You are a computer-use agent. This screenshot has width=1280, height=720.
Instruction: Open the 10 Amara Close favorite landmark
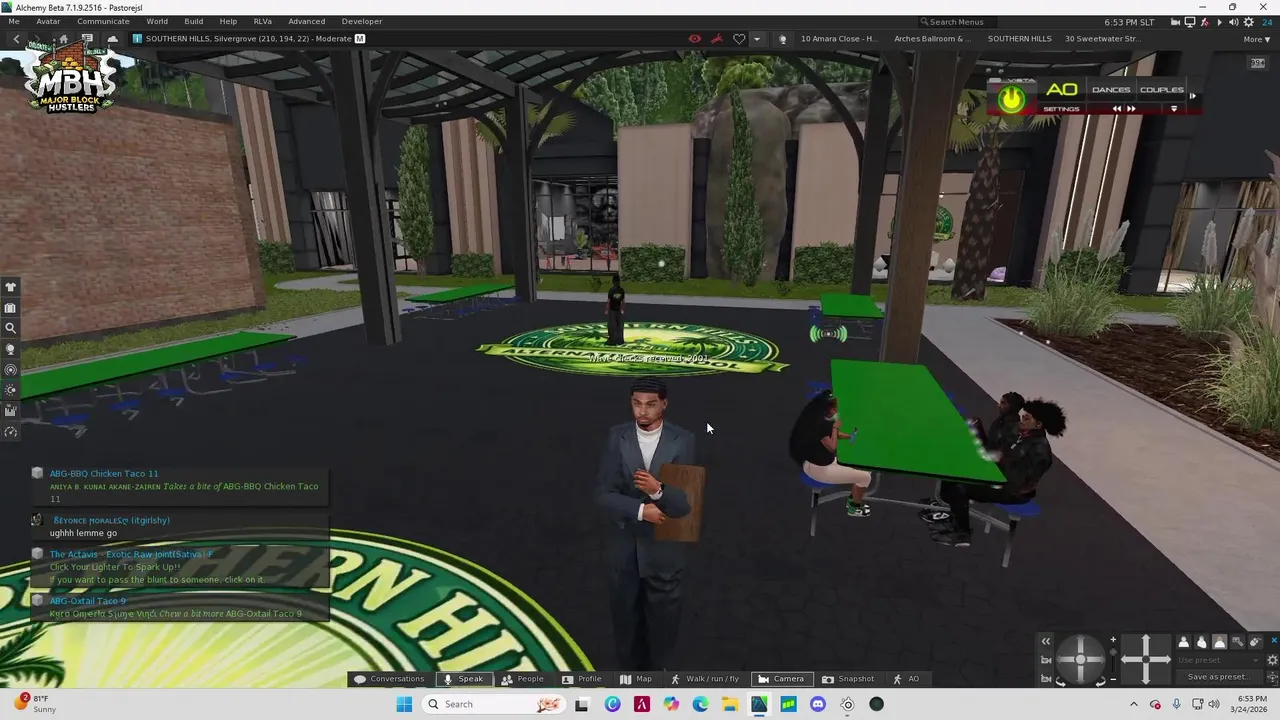pyautogui.click(x=838, y=39)
